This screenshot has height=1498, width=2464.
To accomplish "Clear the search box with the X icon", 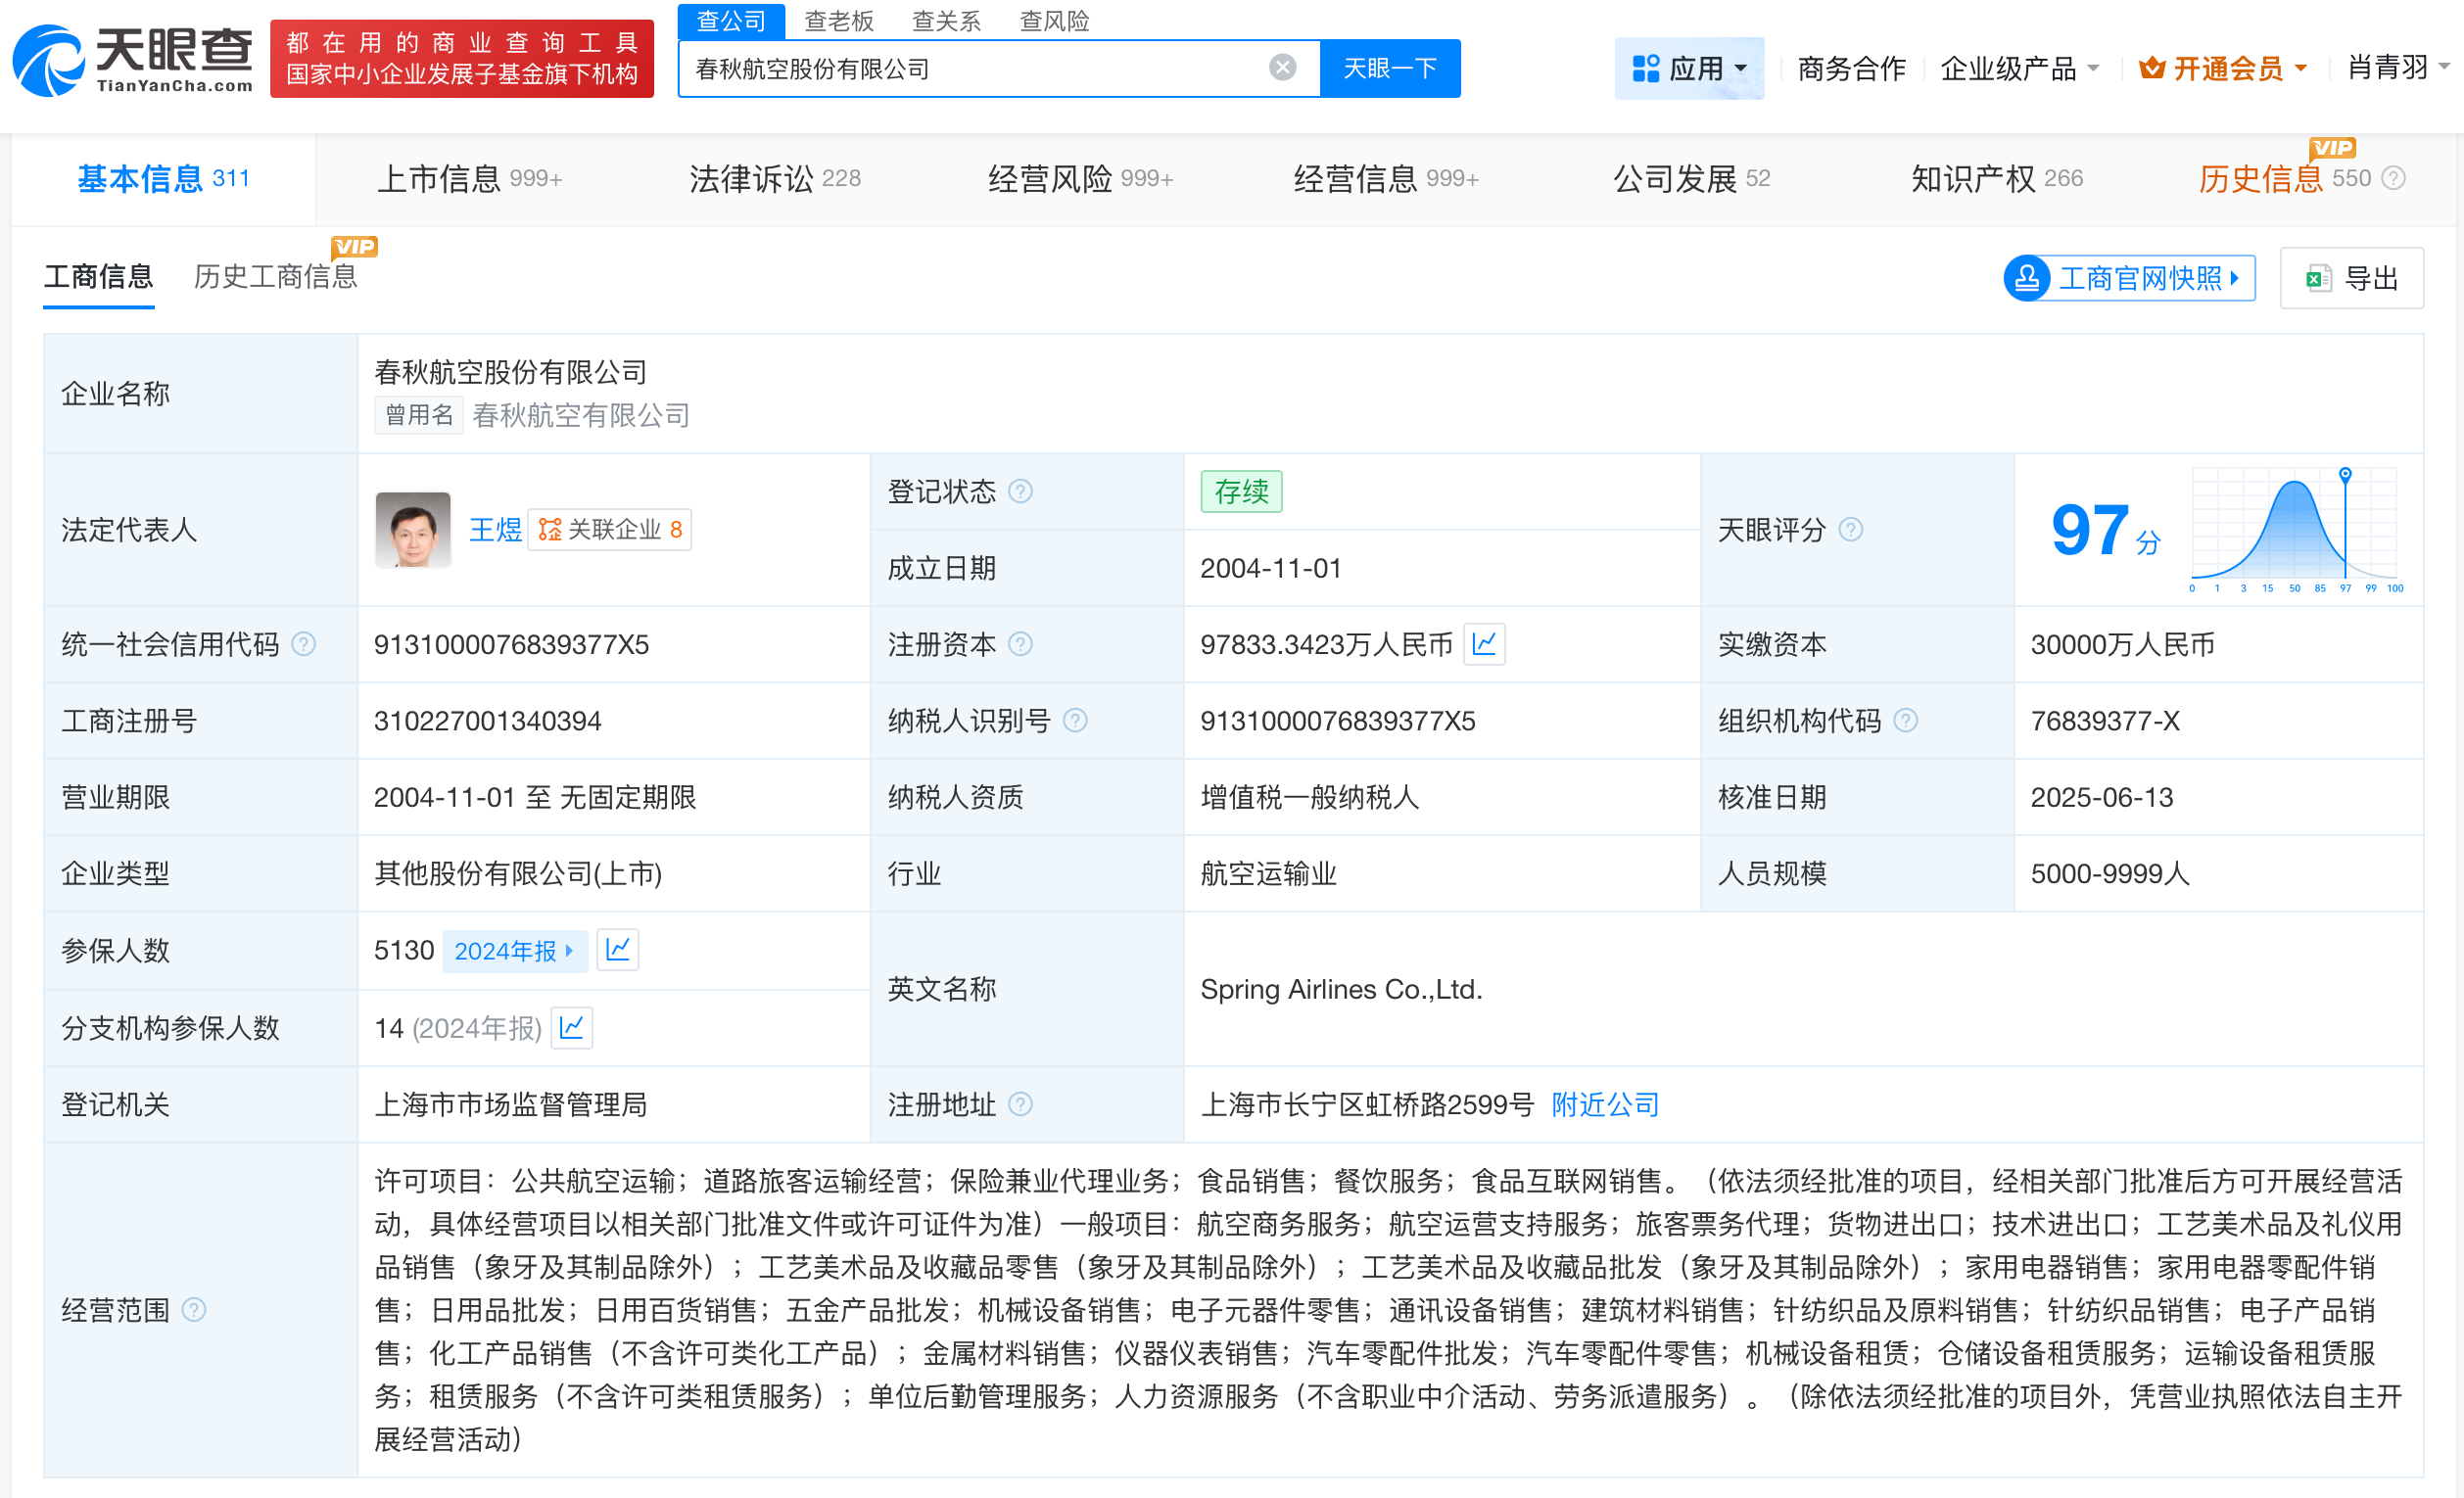I will (1281, 66).
